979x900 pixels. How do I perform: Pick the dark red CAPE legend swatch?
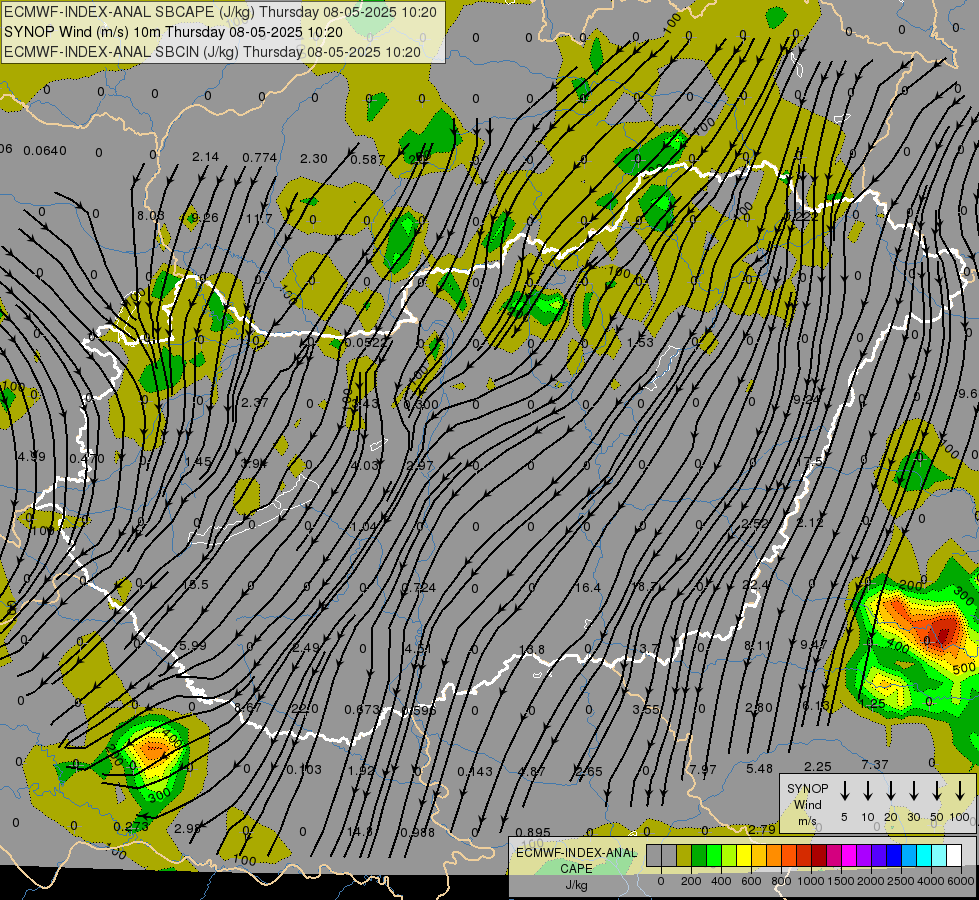tap(819, 856)
